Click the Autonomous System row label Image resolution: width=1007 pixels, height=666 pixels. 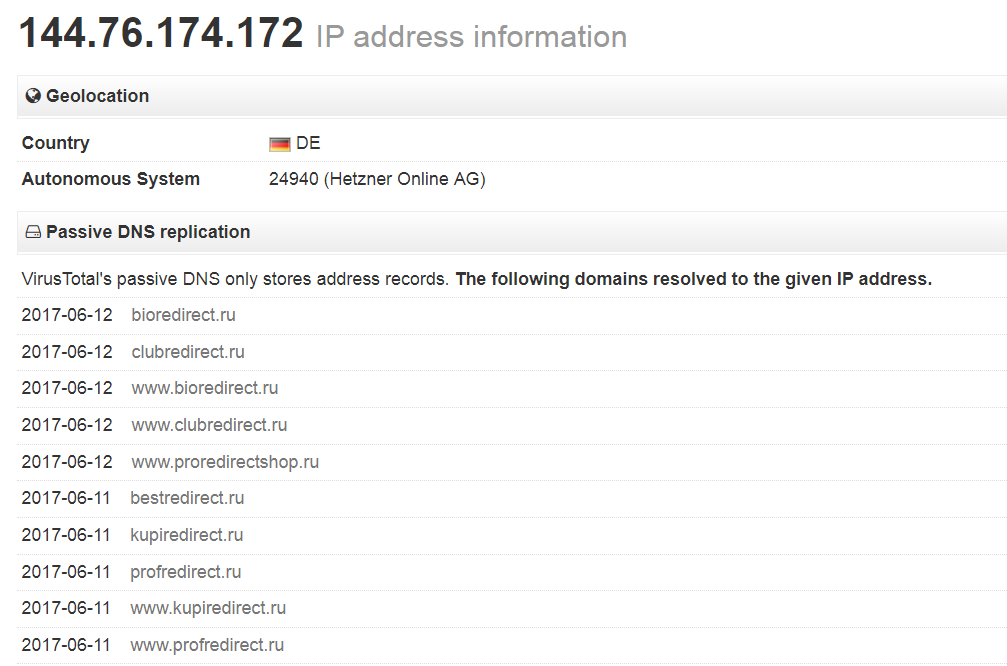coord(111,180)
